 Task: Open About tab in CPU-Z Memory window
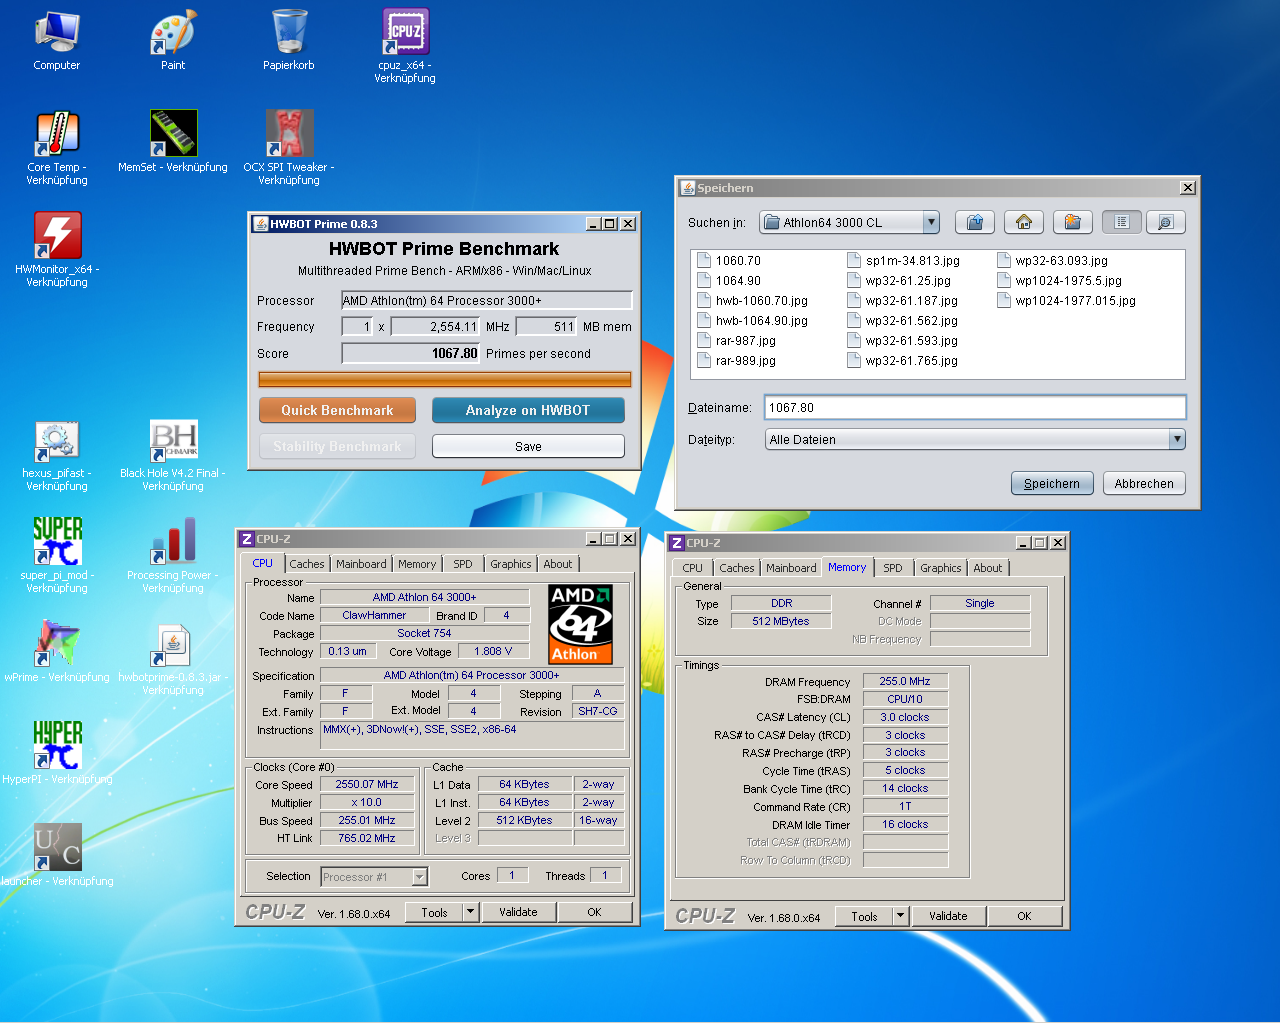point(988,568)
